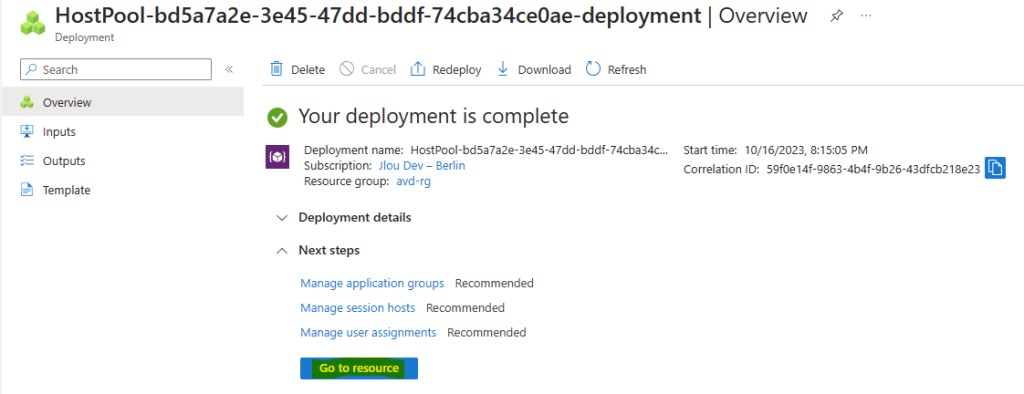The image size is (1024, 394).
Task: Open the avd-rg resource group link
Action: 413,182
